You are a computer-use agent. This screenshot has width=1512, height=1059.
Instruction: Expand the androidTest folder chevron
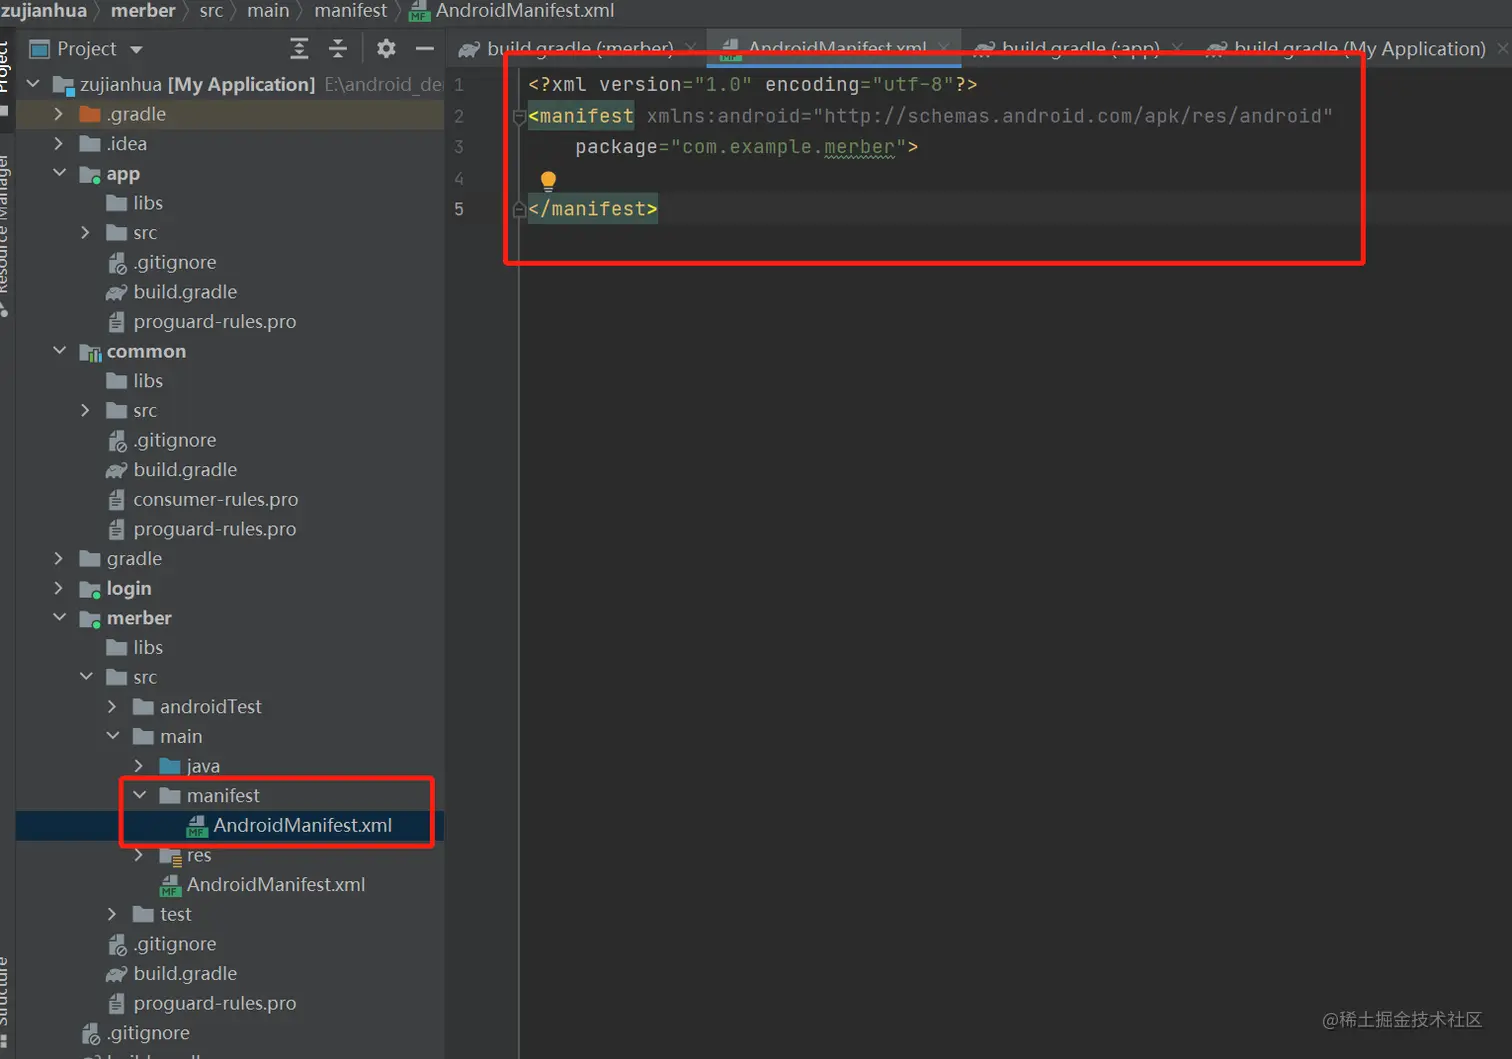pos(112,707)
